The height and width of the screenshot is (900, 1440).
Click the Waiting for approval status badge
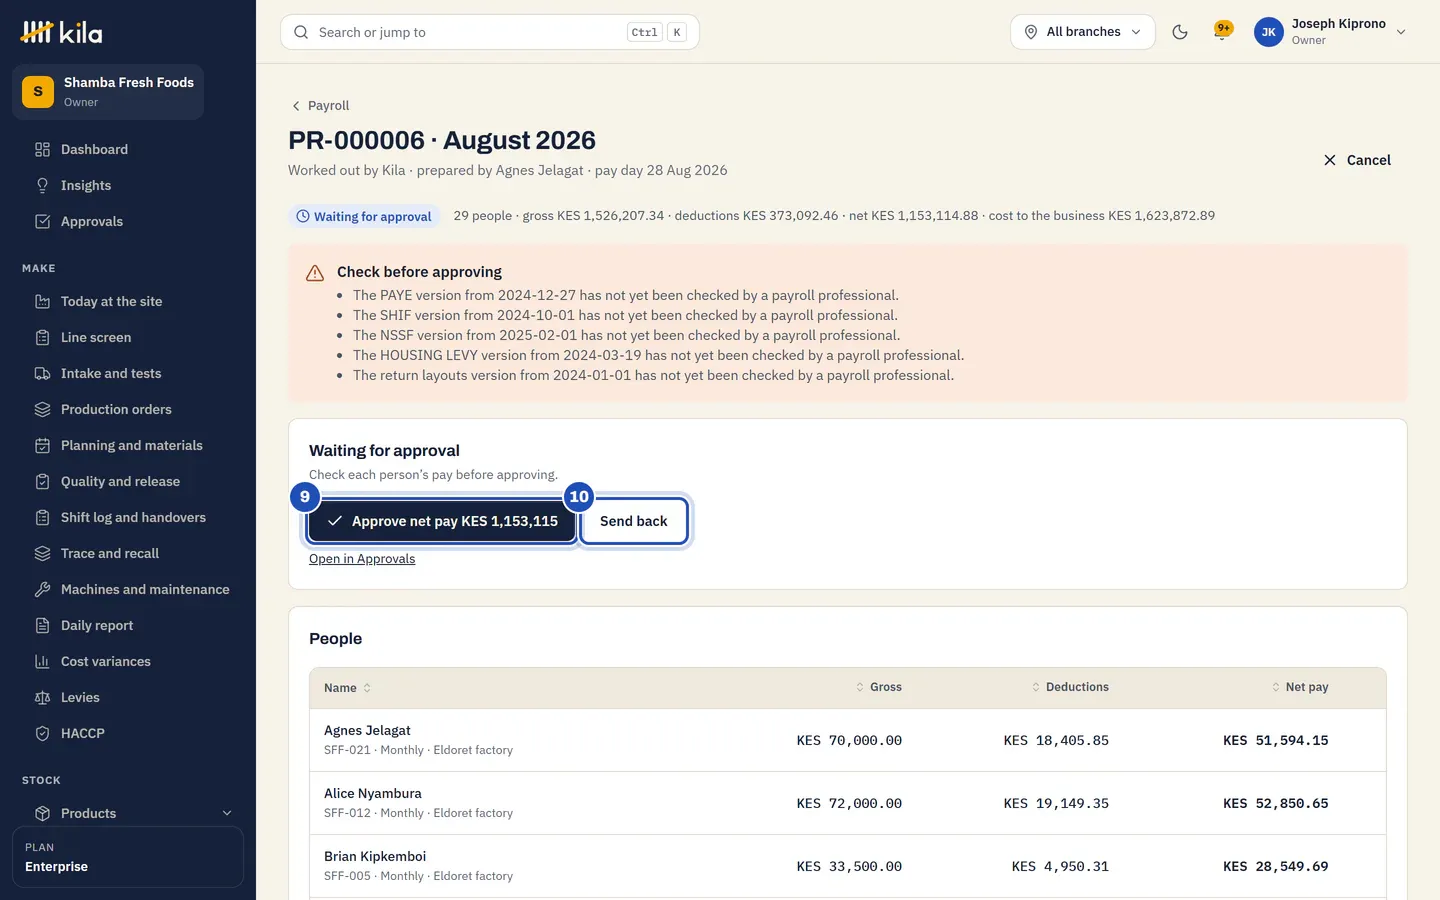point(364,216)
